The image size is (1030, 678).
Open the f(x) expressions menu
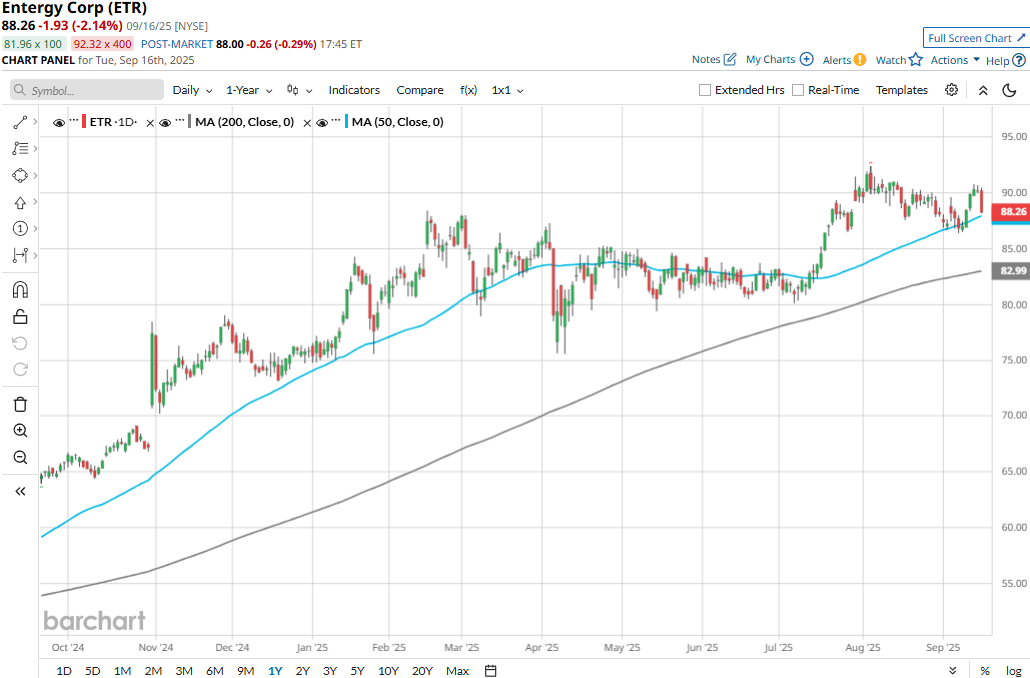(x=468, y=90)
